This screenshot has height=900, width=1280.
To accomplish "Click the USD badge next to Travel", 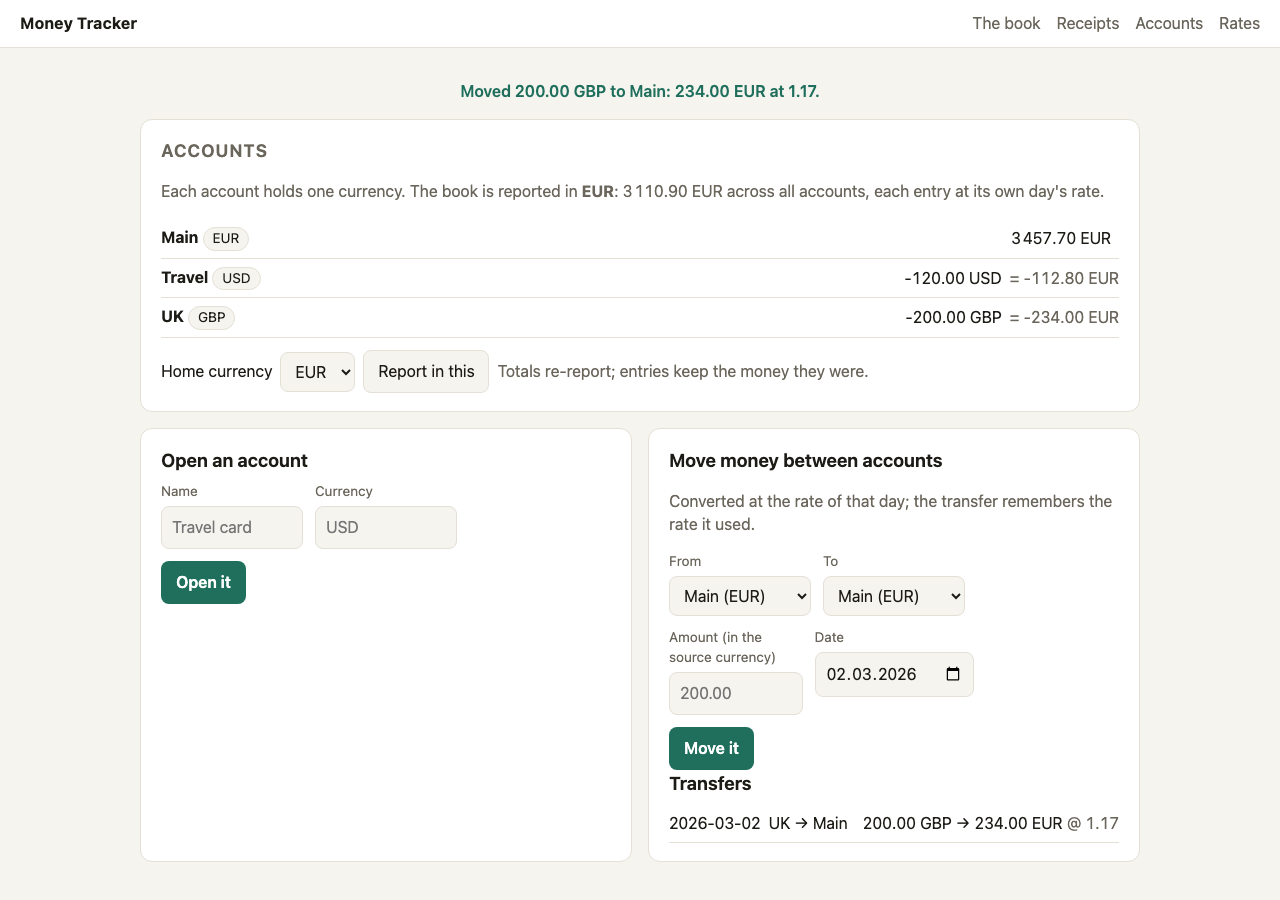I will click(x=236, y=278).
